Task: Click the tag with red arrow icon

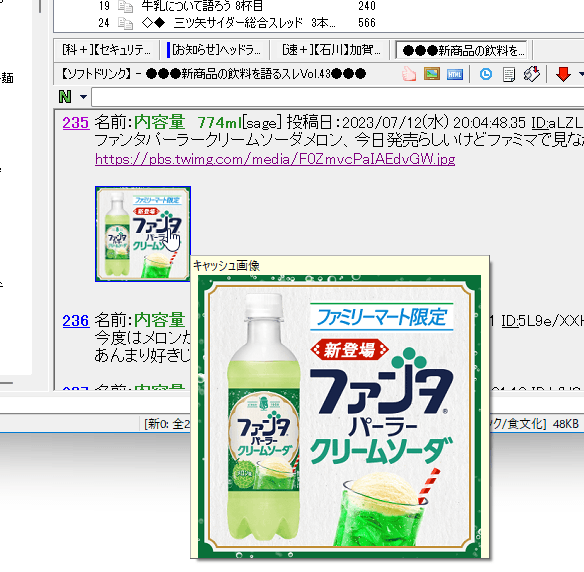Action: click(531, 74)
